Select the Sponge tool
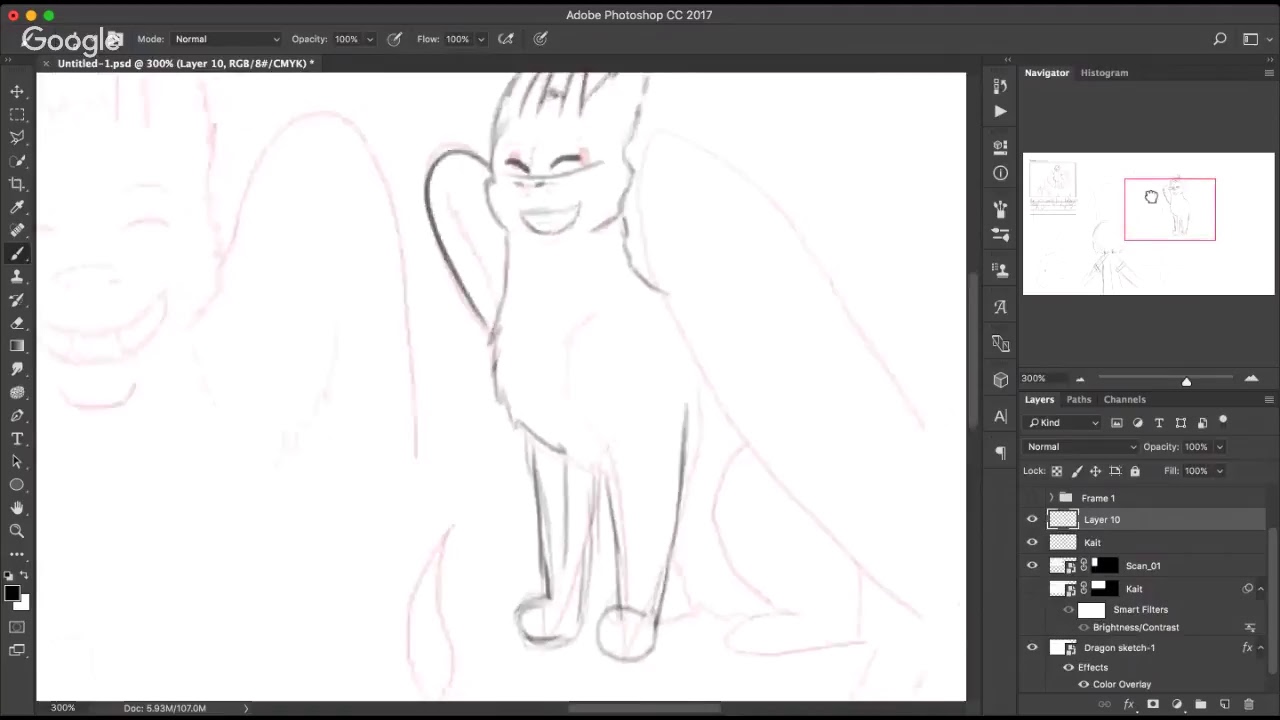This screenshot has width=1280, height=720. [17, 392]
